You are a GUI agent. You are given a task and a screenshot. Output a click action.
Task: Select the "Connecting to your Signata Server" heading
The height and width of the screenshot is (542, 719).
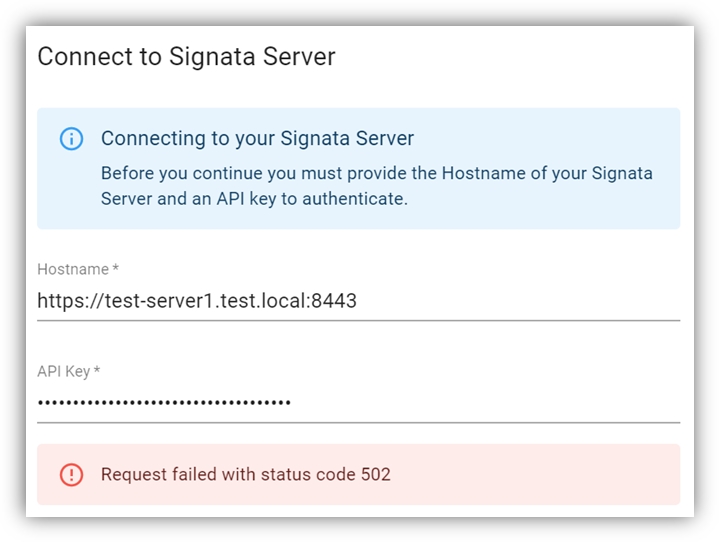tap(257, 139)
